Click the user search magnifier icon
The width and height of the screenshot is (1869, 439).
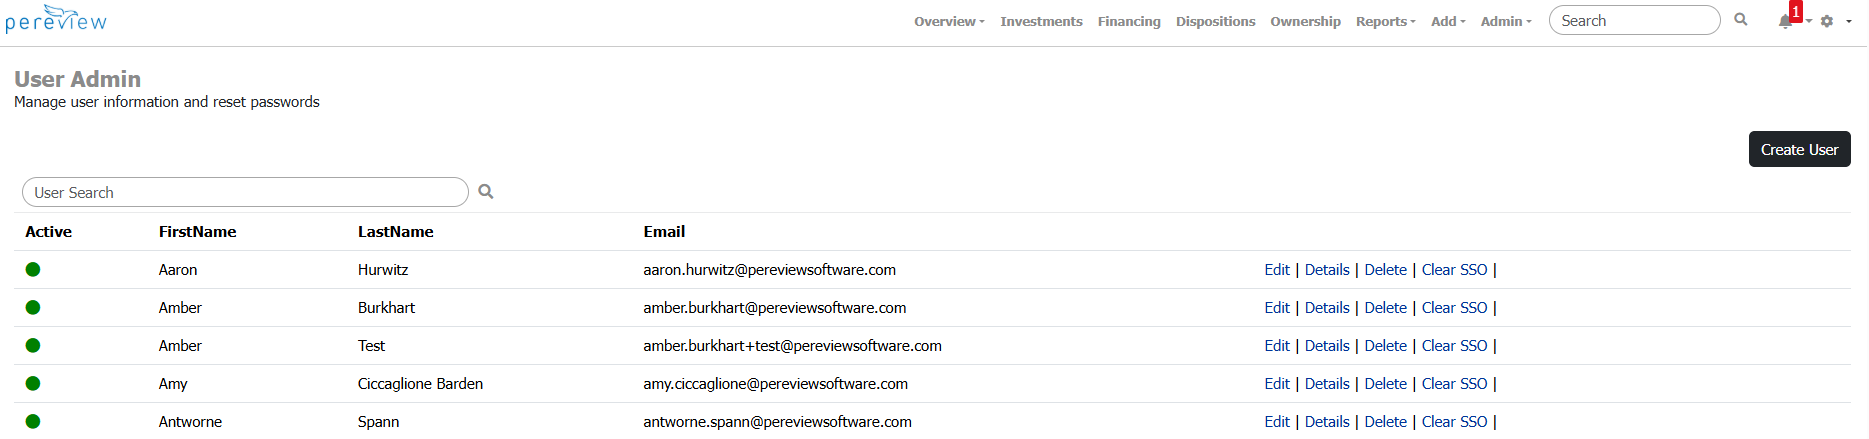(486, 192)
